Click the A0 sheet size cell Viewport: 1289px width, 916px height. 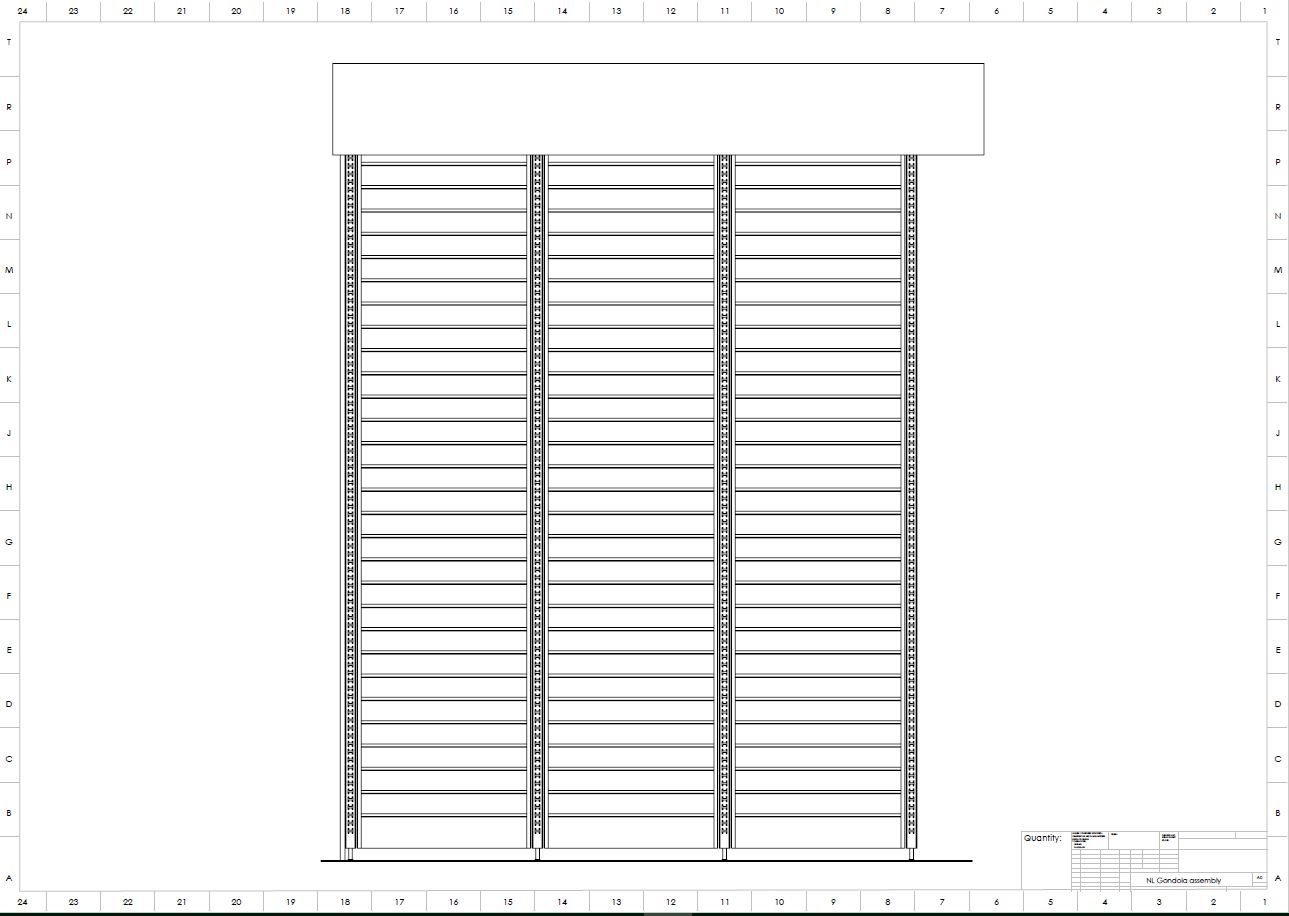[x=1259, y=878]
